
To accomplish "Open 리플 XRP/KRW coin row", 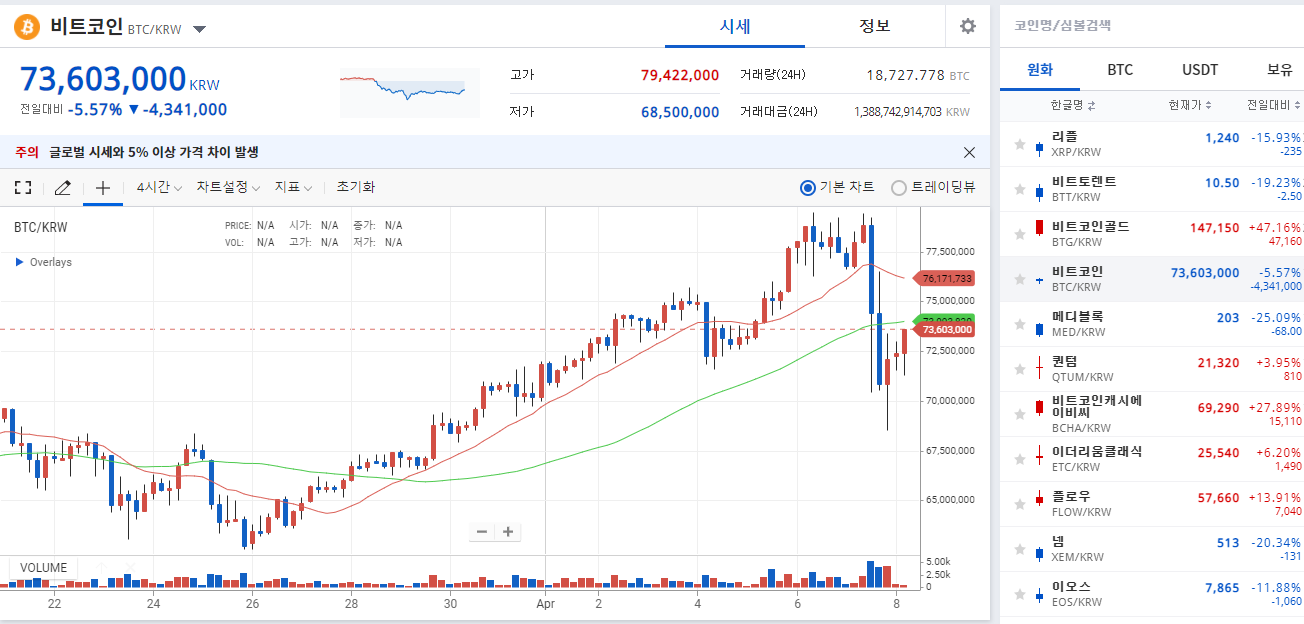I will click(1152, 144).
